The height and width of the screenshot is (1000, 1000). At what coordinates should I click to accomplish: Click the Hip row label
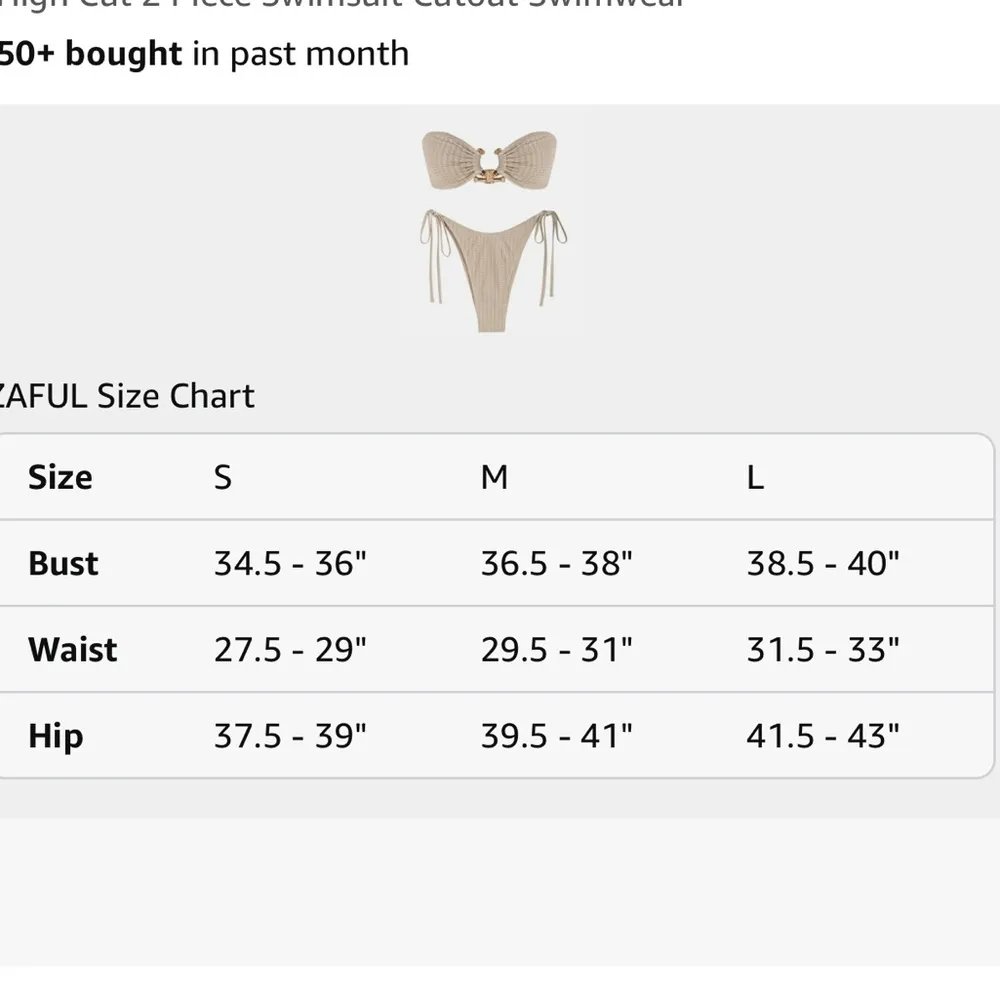(x=55, y=736)
